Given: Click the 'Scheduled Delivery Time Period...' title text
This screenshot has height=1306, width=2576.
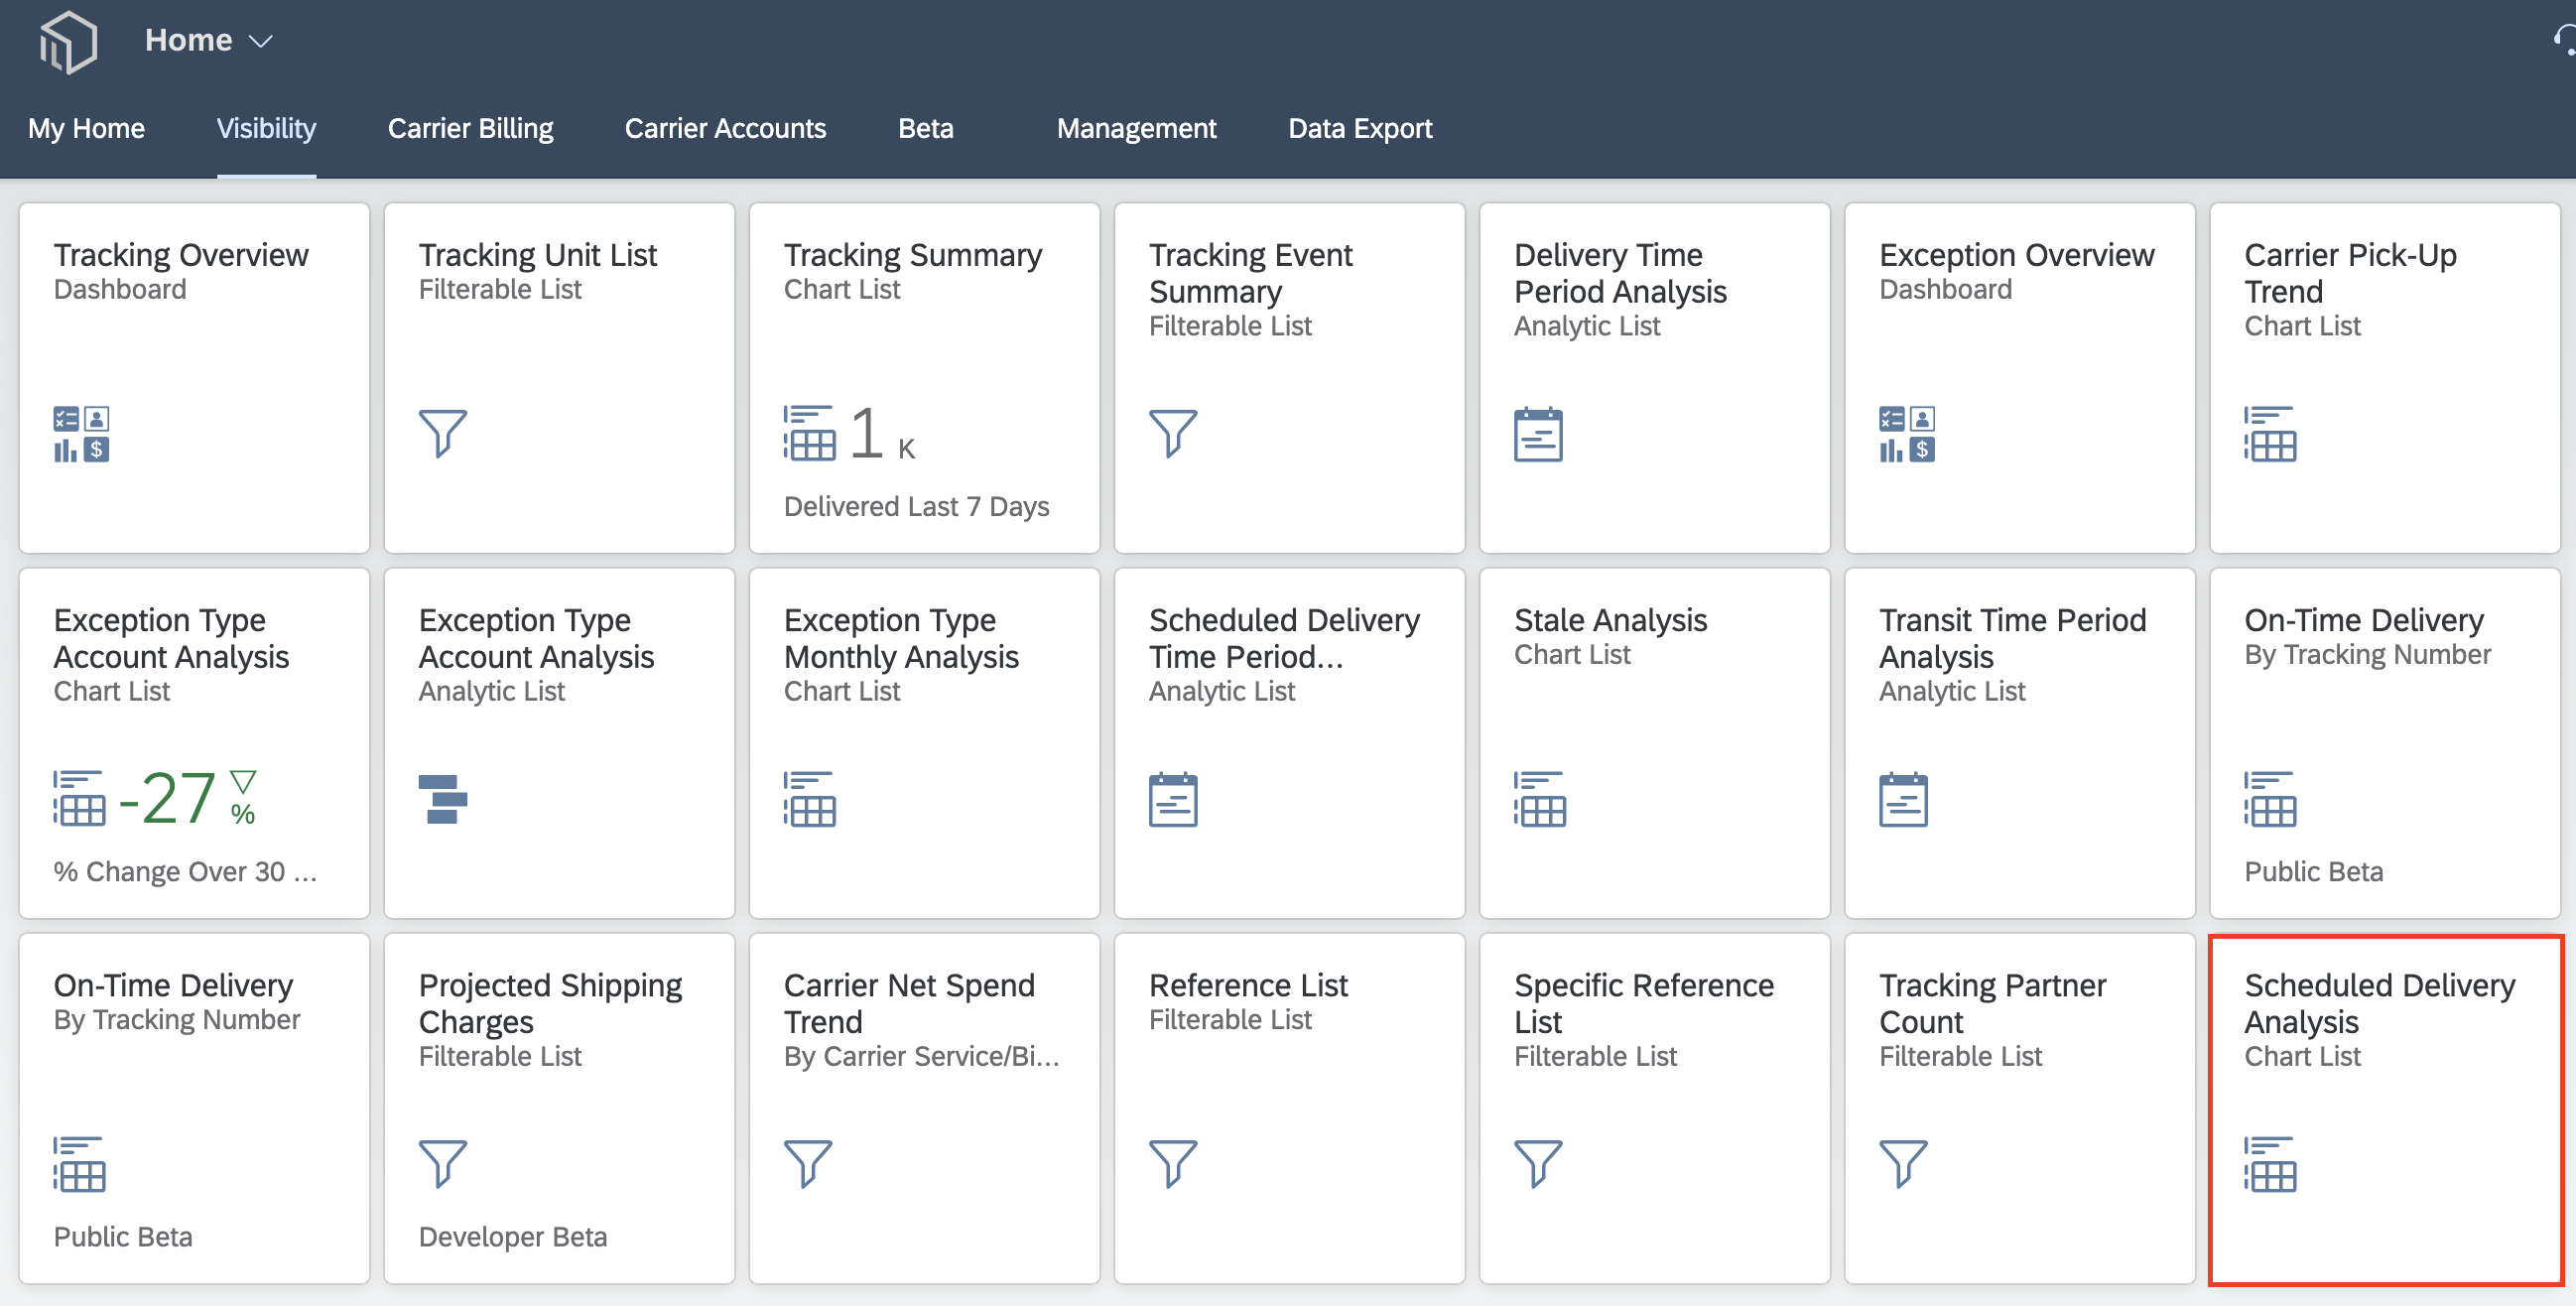Looking at the screenshot, I should coord(1284,638).
